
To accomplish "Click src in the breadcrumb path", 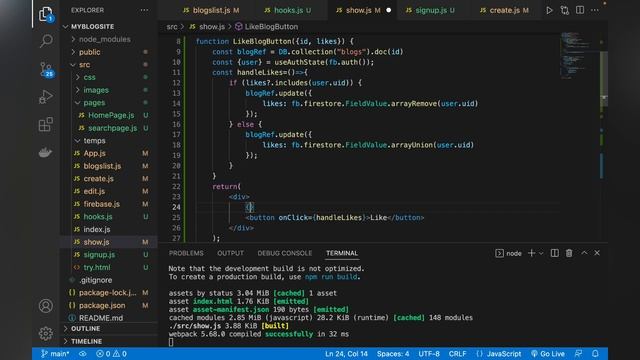I will click(x=172, y=27).
